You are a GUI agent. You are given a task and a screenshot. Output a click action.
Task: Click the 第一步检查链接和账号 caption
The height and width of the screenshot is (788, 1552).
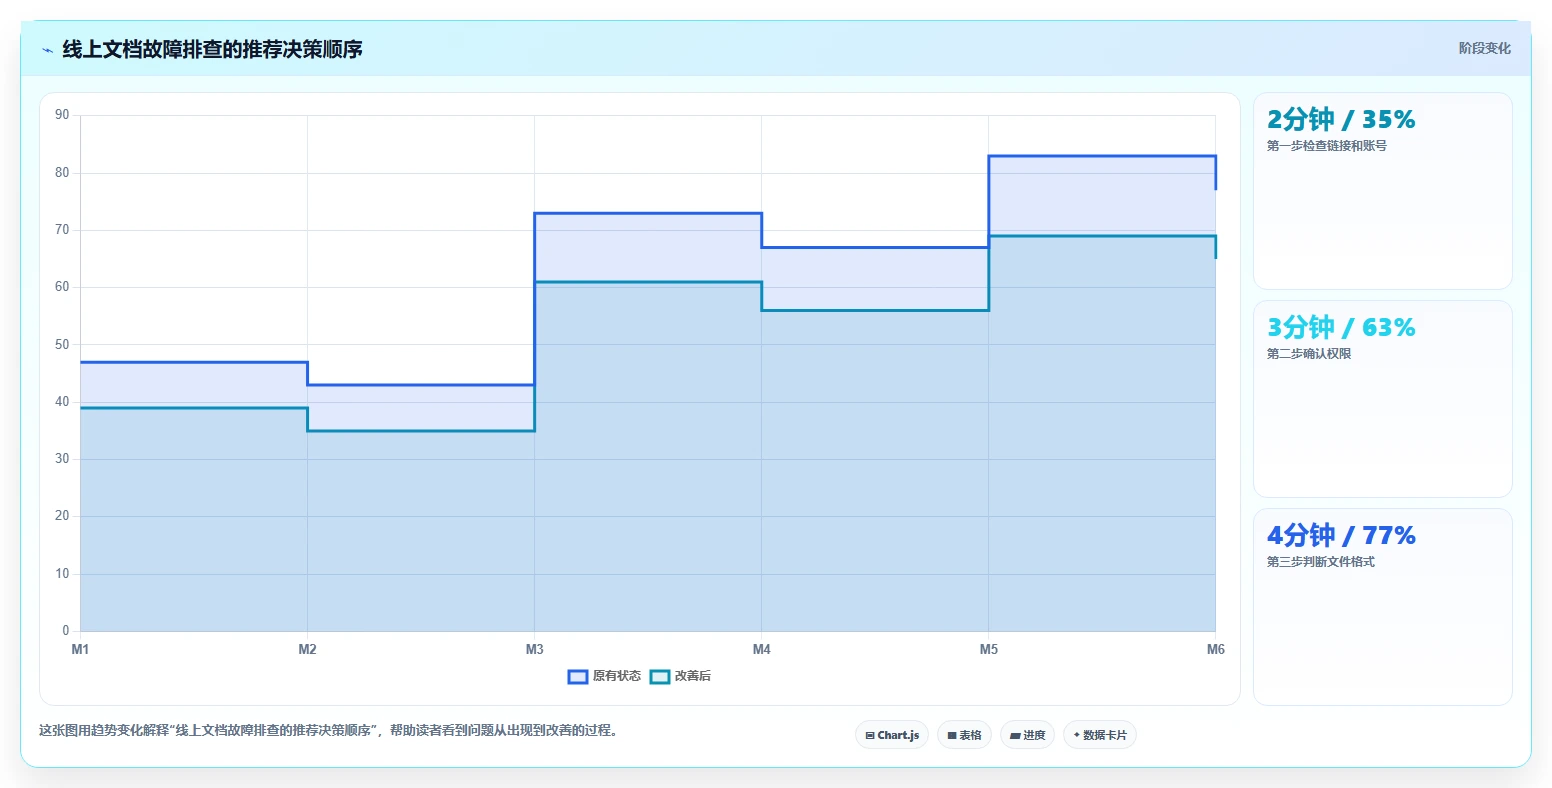coord(1327,146)
